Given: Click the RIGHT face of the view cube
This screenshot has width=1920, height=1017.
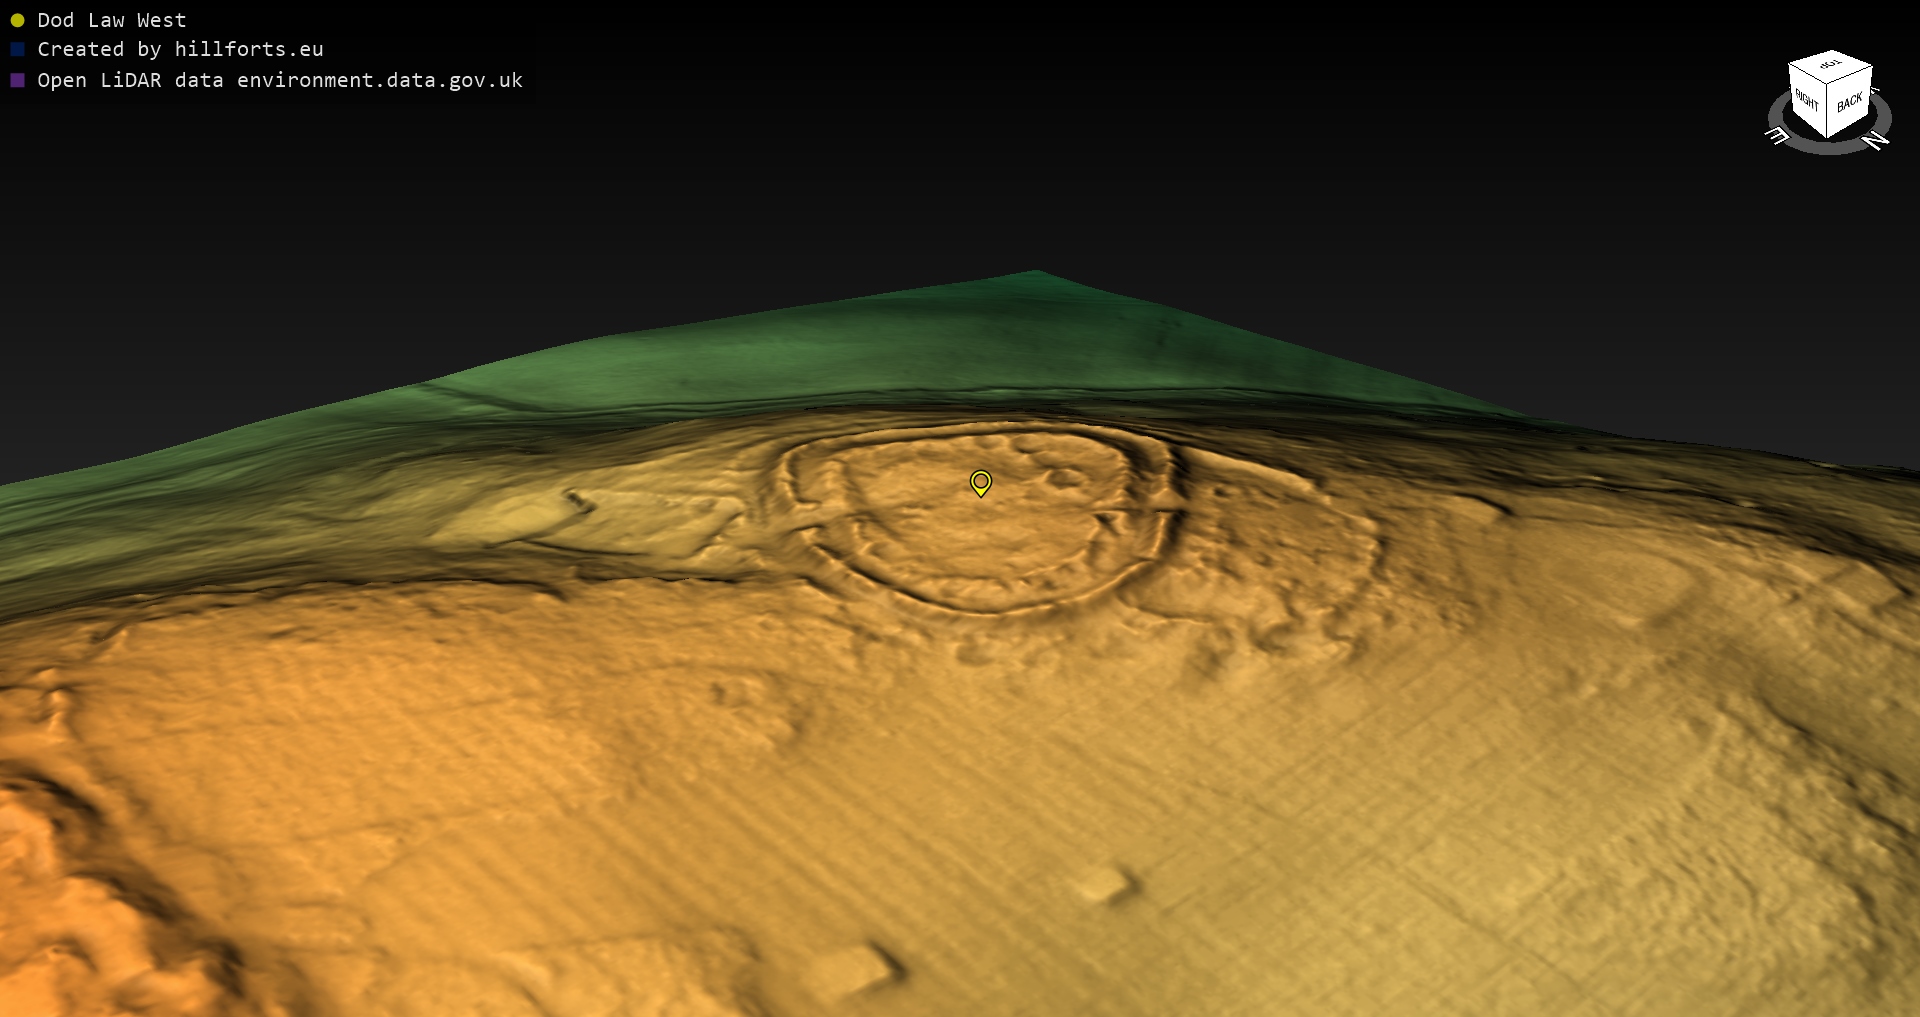Looking at the screenshot, I should 1807,101.
